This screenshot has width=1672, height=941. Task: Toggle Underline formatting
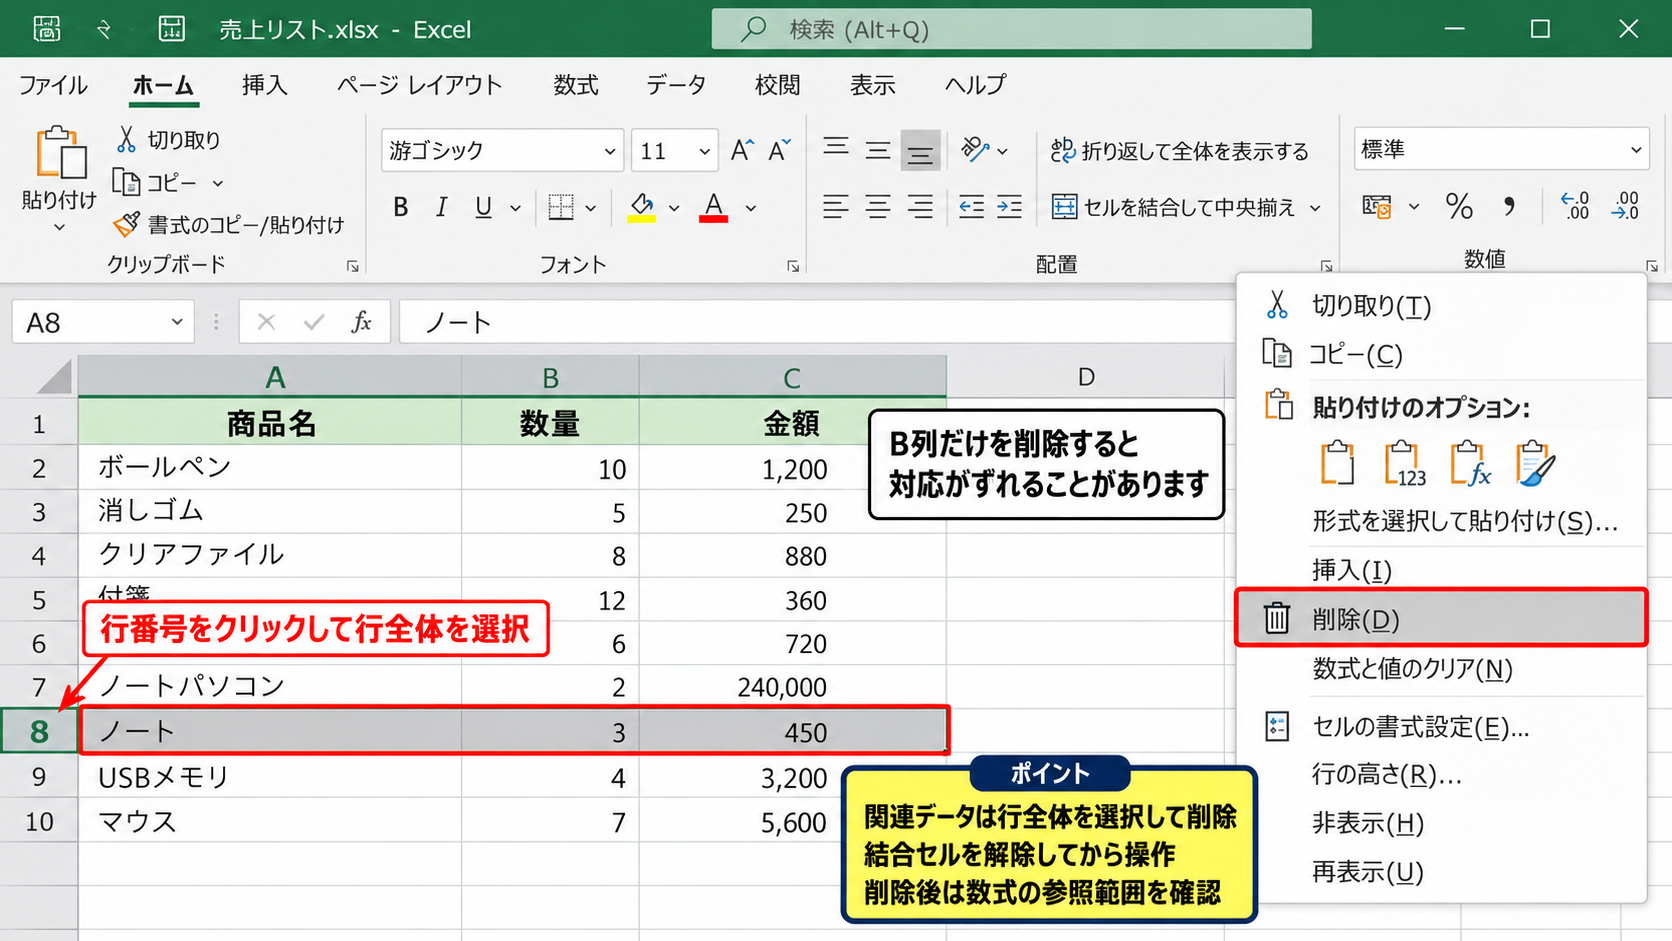483,207
